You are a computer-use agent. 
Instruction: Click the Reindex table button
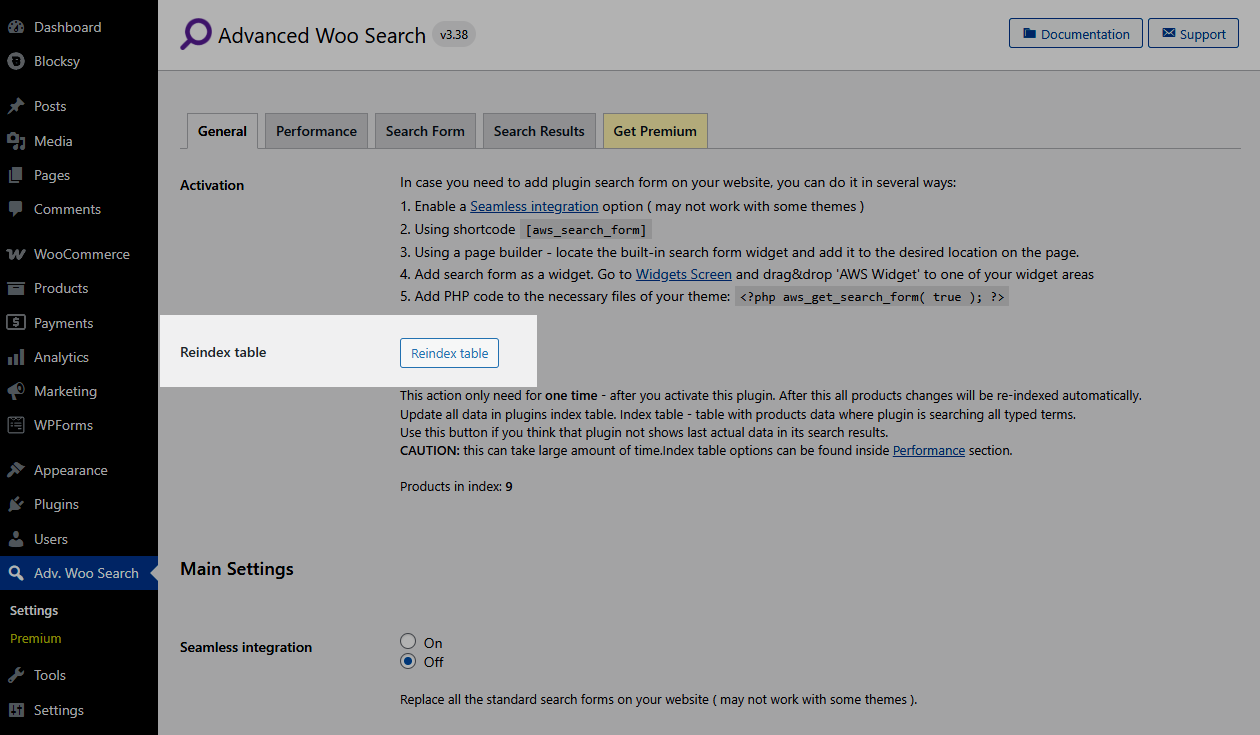[450, 353]
